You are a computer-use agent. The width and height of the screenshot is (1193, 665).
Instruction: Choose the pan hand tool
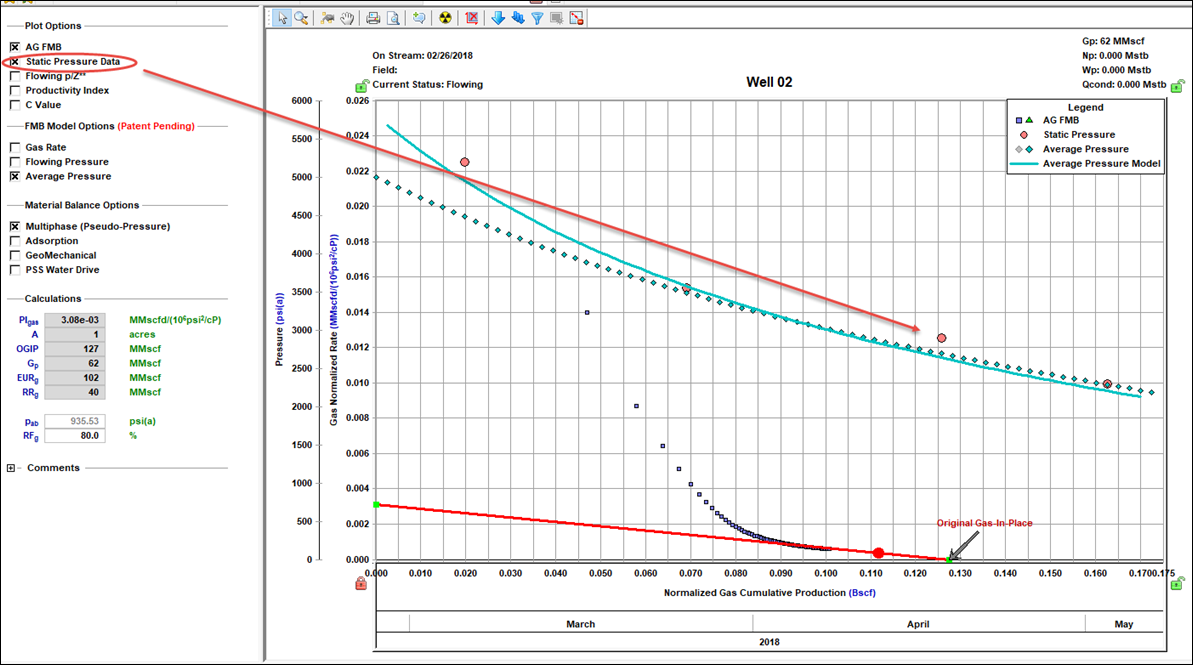click(x=348, y=18)
